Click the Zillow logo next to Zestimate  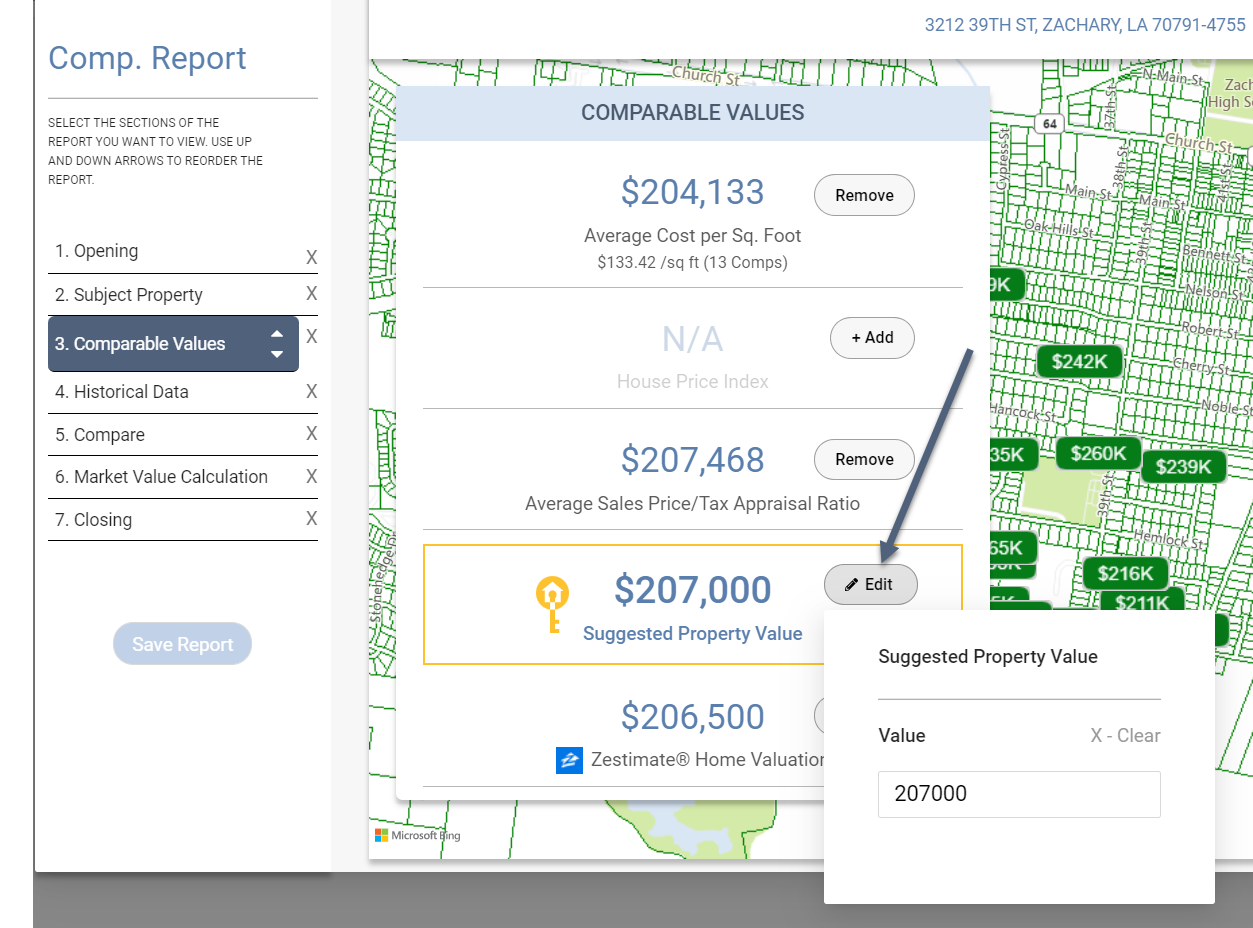569,760
